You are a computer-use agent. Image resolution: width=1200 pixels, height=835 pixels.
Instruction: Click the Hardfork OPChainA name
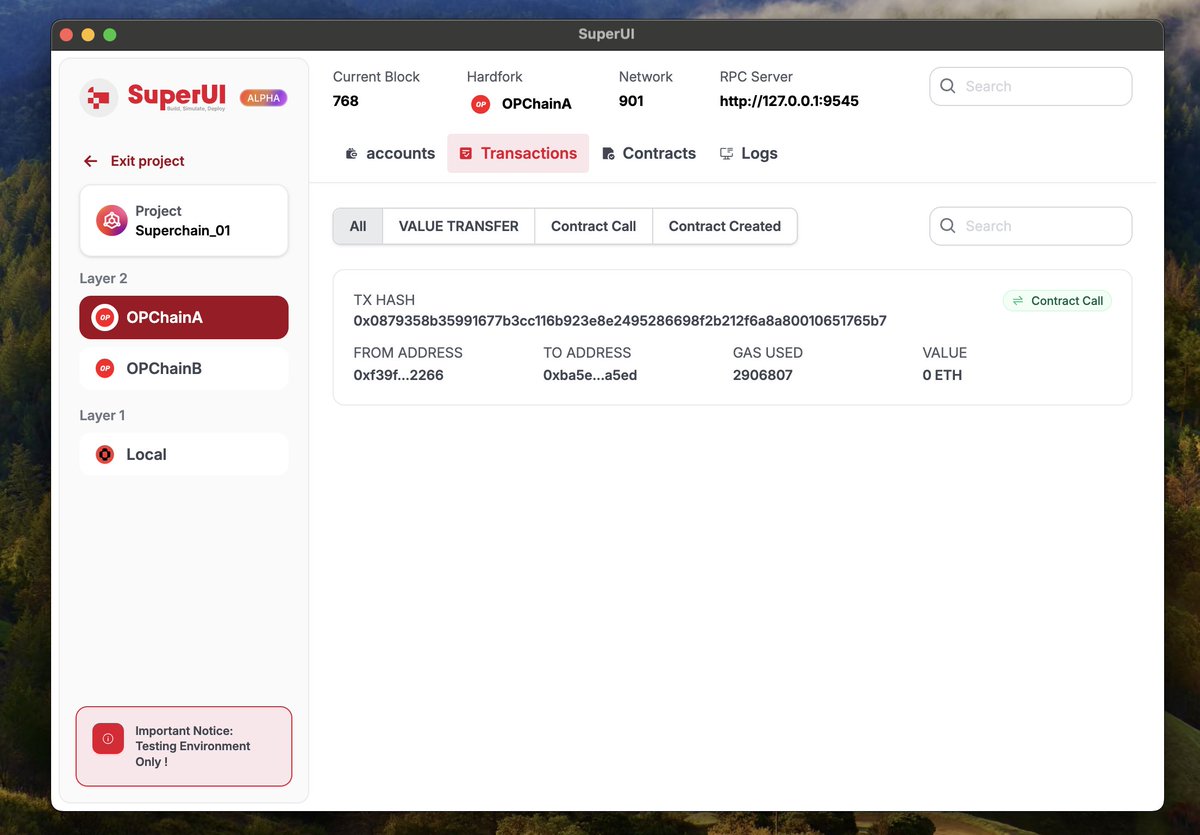(537, 104)
